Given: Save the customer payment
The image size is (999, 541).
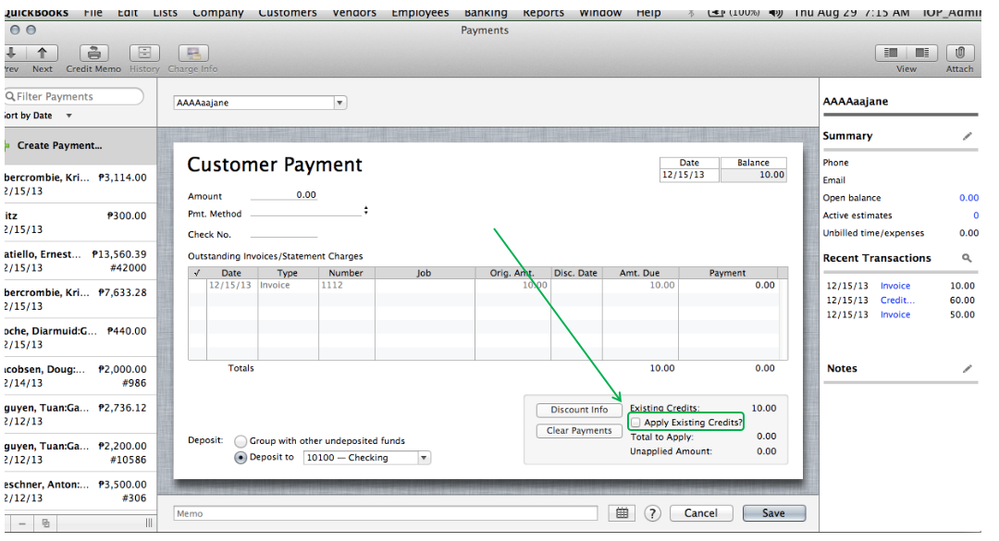Looking at the screenshot, I should coord(773,513).
